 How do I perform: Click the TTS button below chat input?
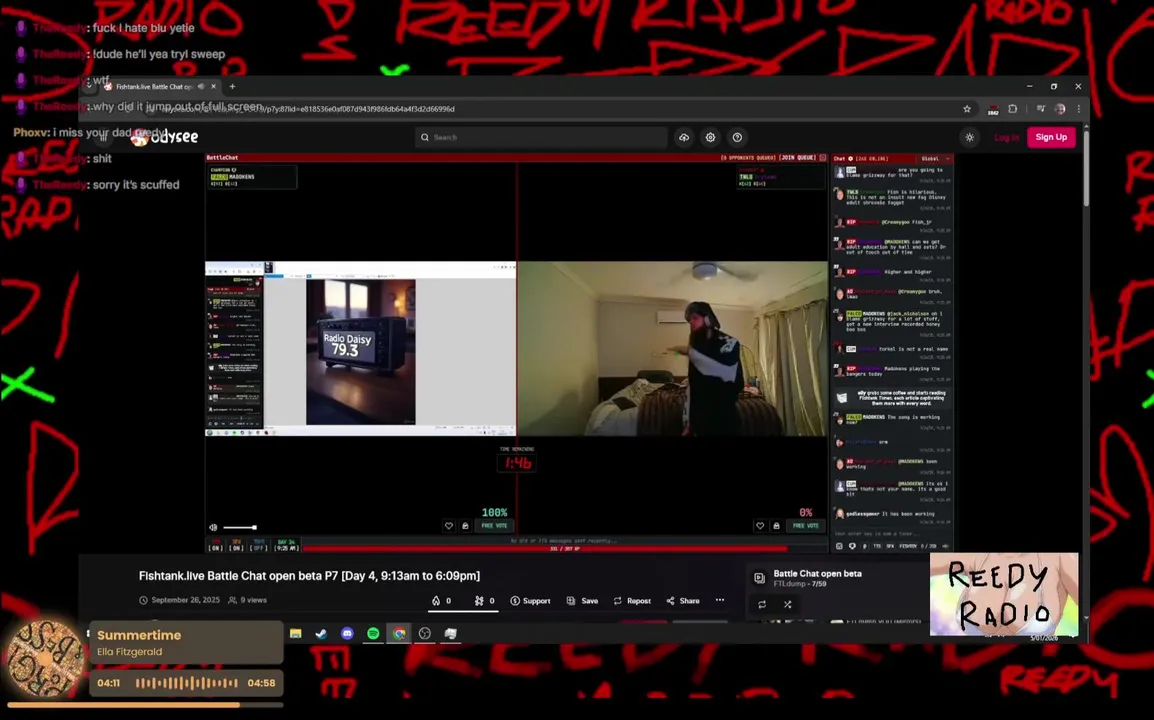(877, 546)
